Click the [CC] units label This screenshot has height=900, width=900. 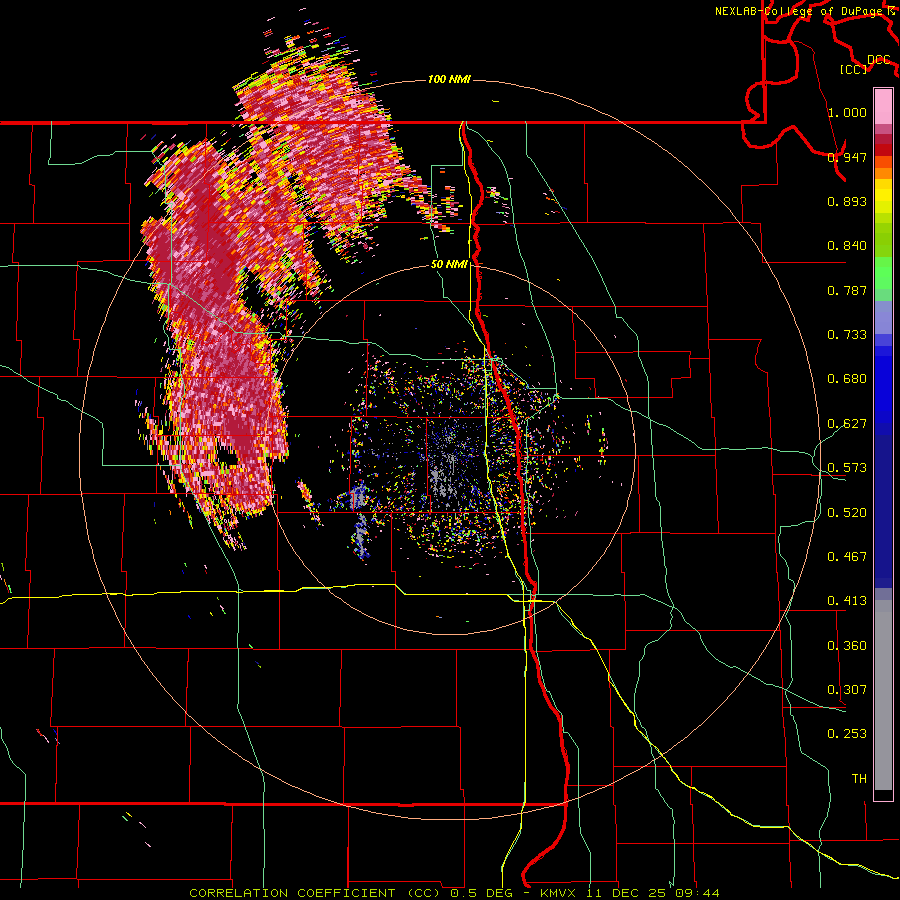(853, 69)
